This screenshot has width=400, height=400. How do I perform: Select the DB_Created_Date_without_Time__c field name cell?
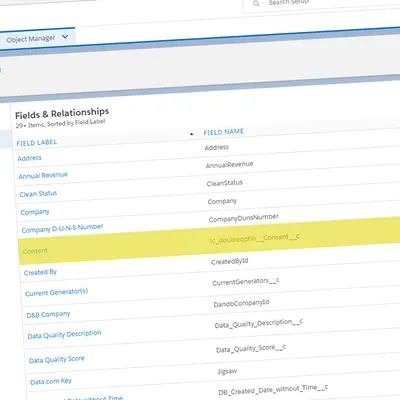(273, 390)
